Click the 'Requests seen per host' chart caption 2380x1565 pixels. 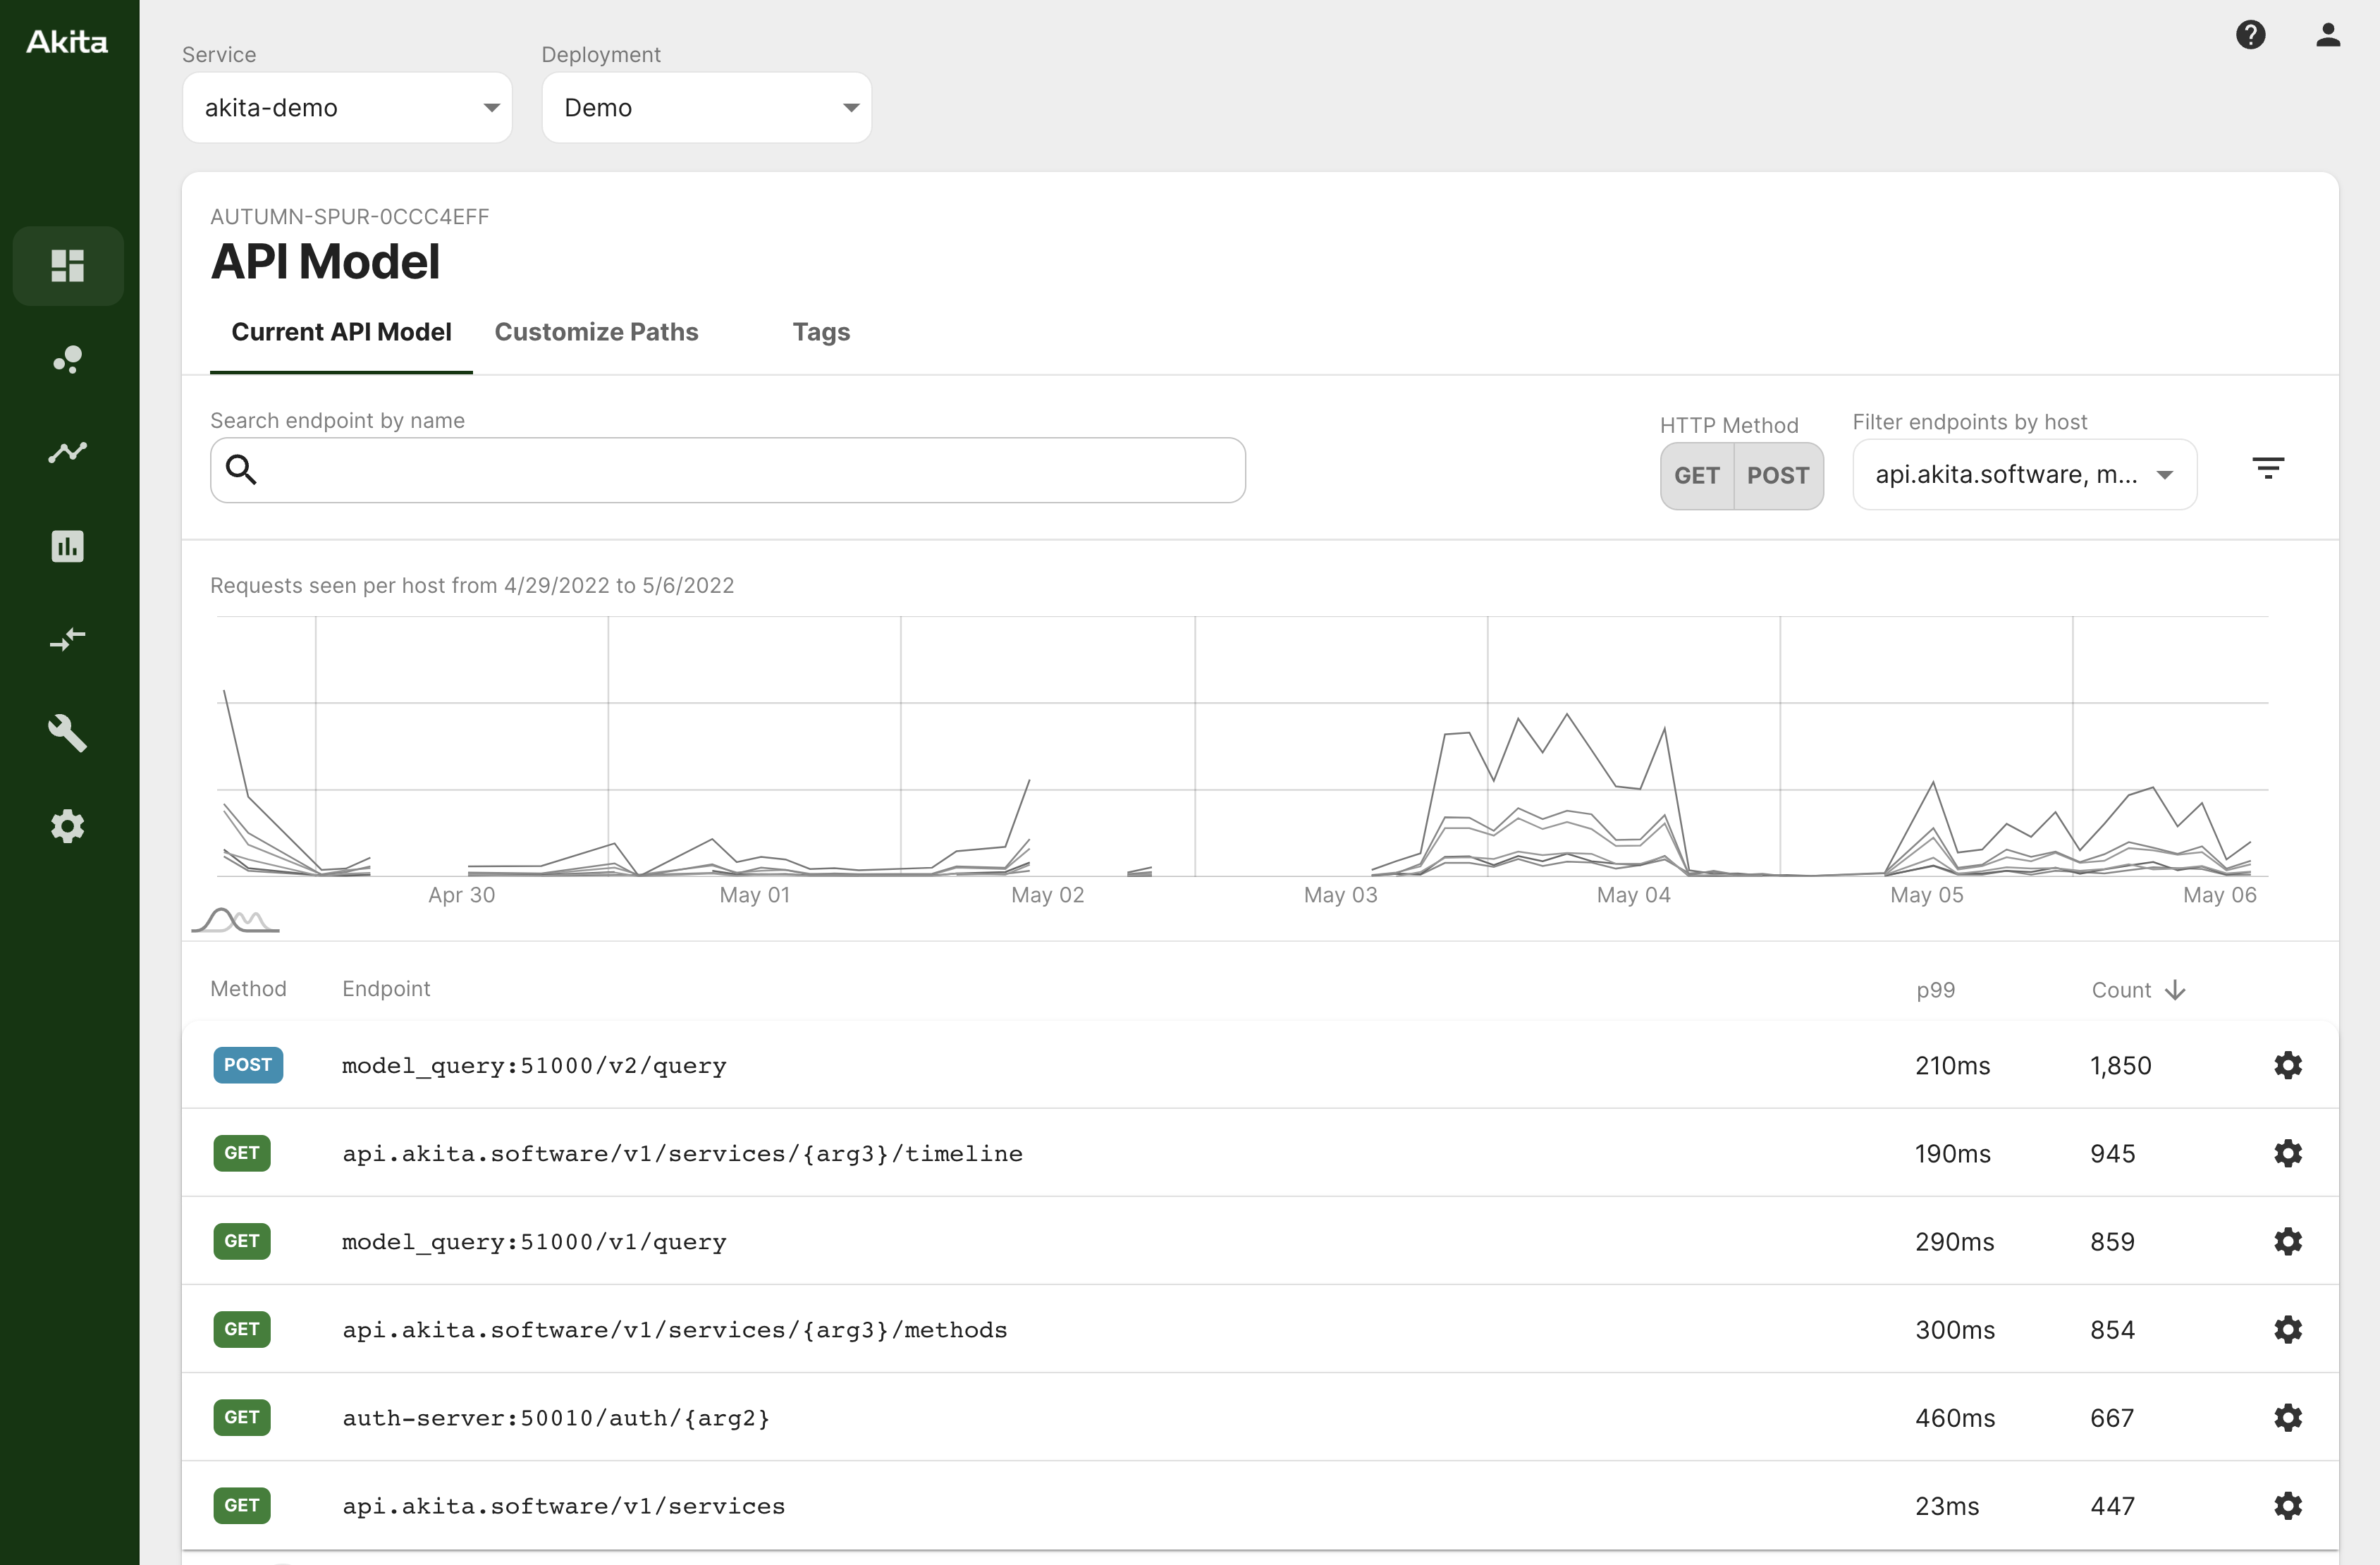pos(472,585)
